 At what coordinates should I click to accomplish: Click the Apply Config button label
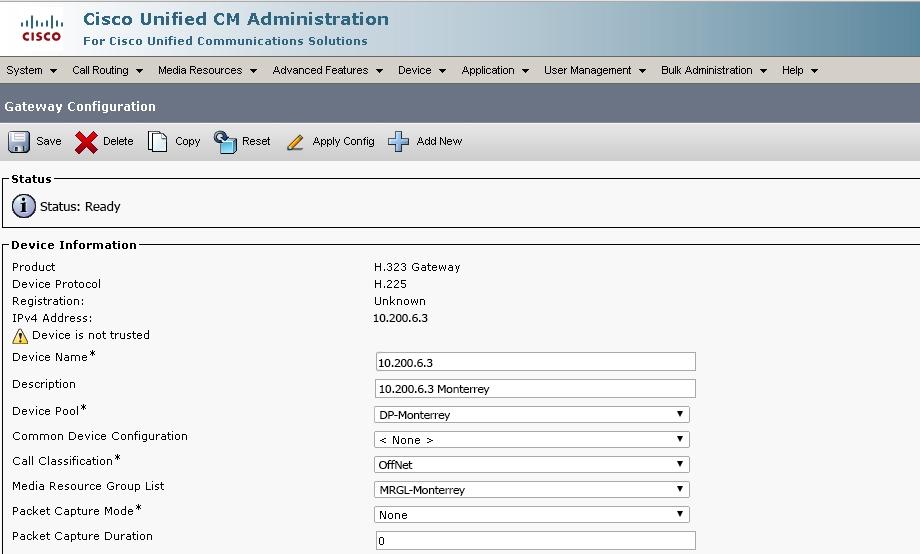pyautogui.click(x=343, y=141)
